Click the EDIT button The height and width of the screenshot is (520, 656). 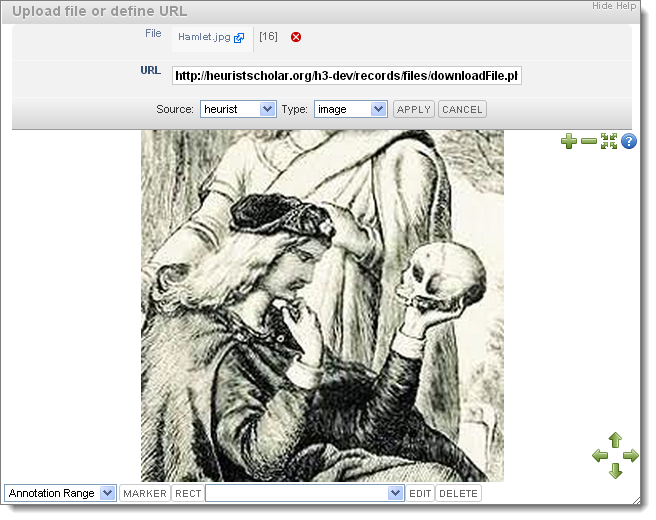[420, 494]
